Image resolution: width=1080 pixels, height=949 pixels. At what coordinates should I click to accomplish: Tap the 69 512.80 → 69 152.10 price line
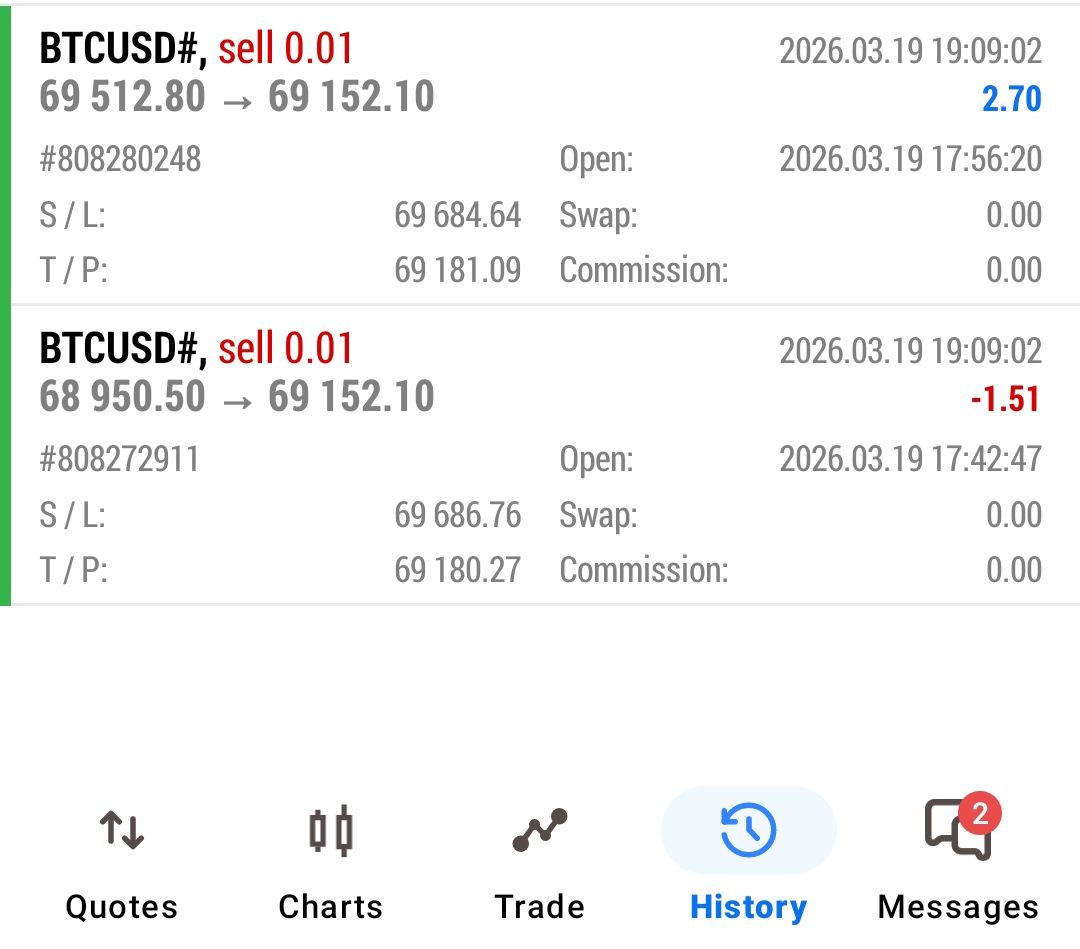click(237, 97)
